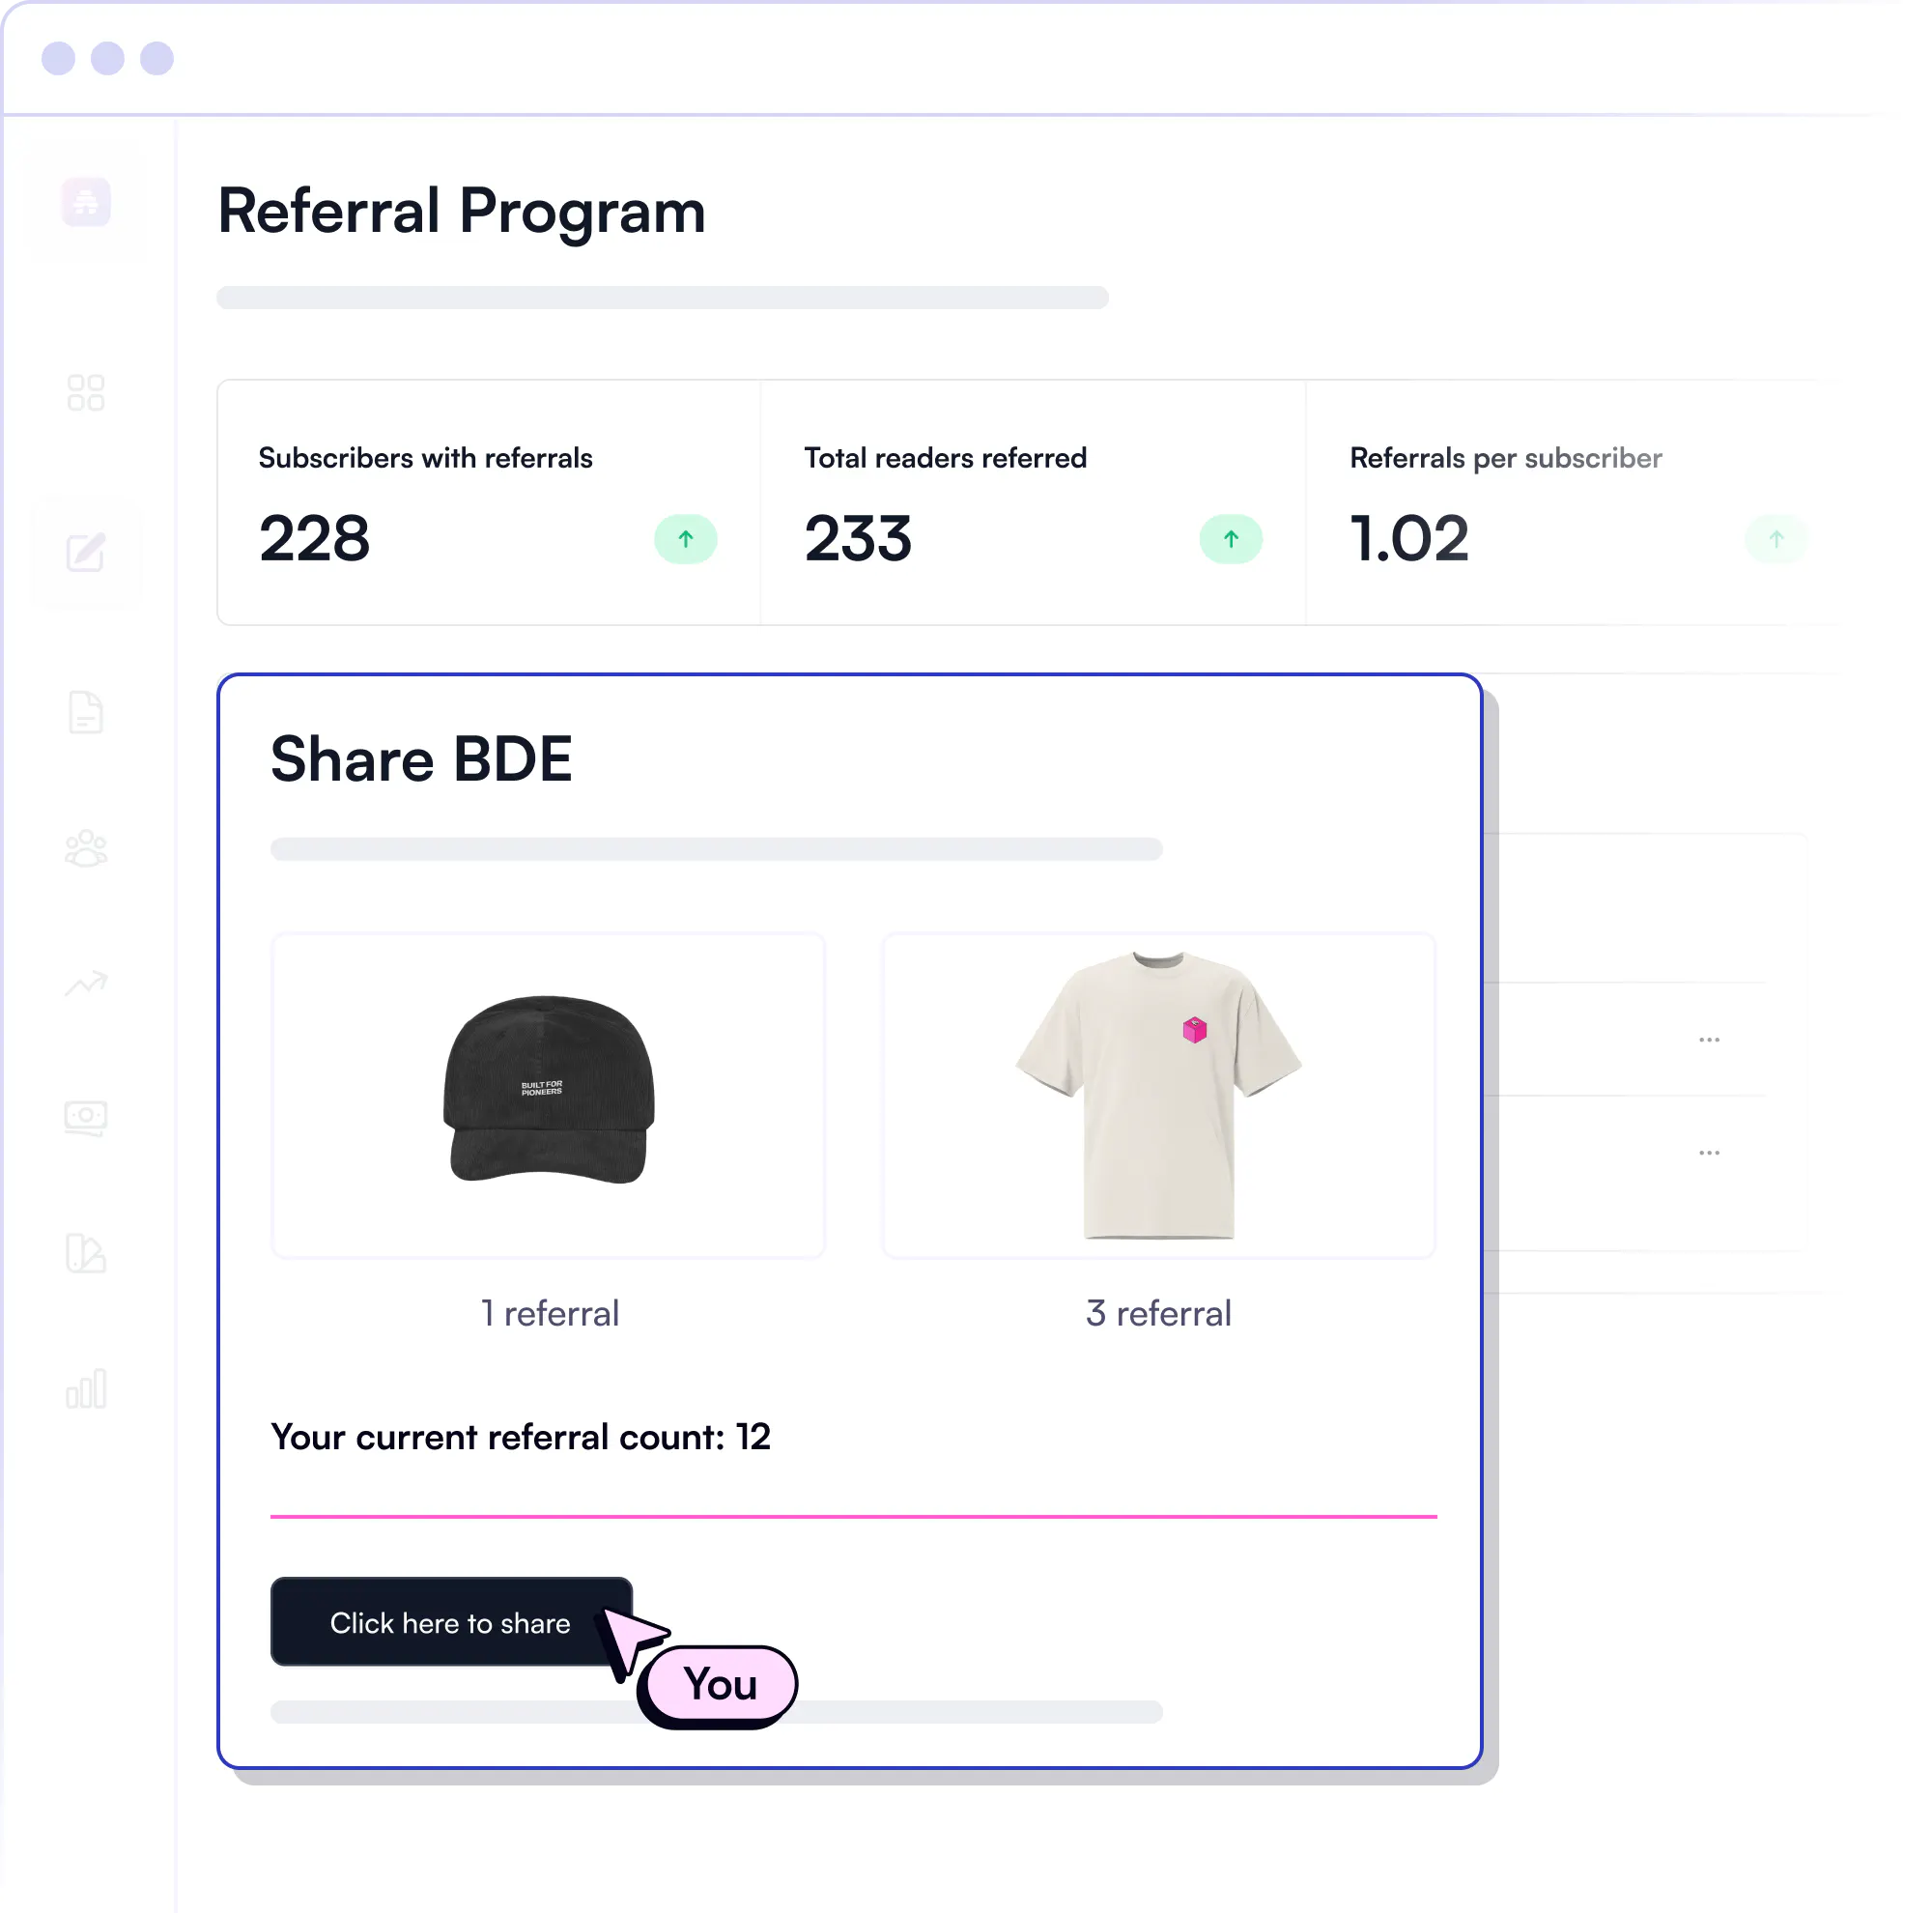
Task: Open the lower three-dot options menu
Action: (1709, 1153)
